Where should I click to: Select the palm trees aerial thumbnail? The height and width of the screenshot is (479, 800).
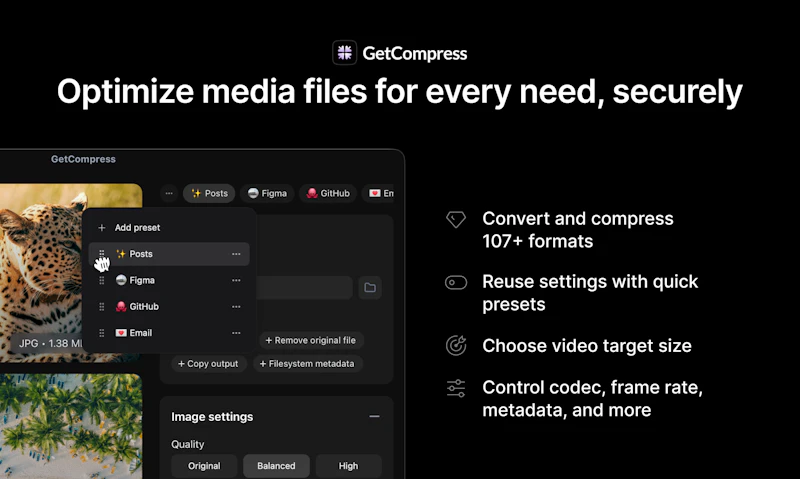tap(71, 426)
